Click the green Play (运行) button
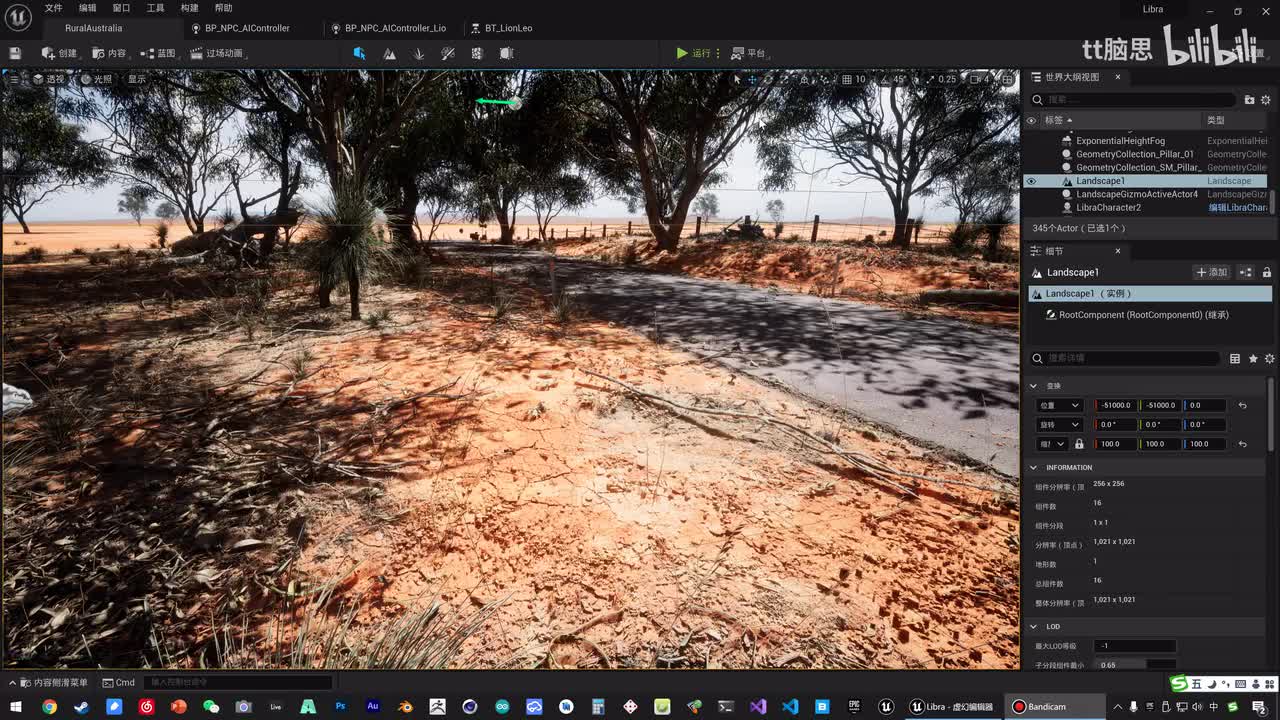 click(x=693, y=53)
